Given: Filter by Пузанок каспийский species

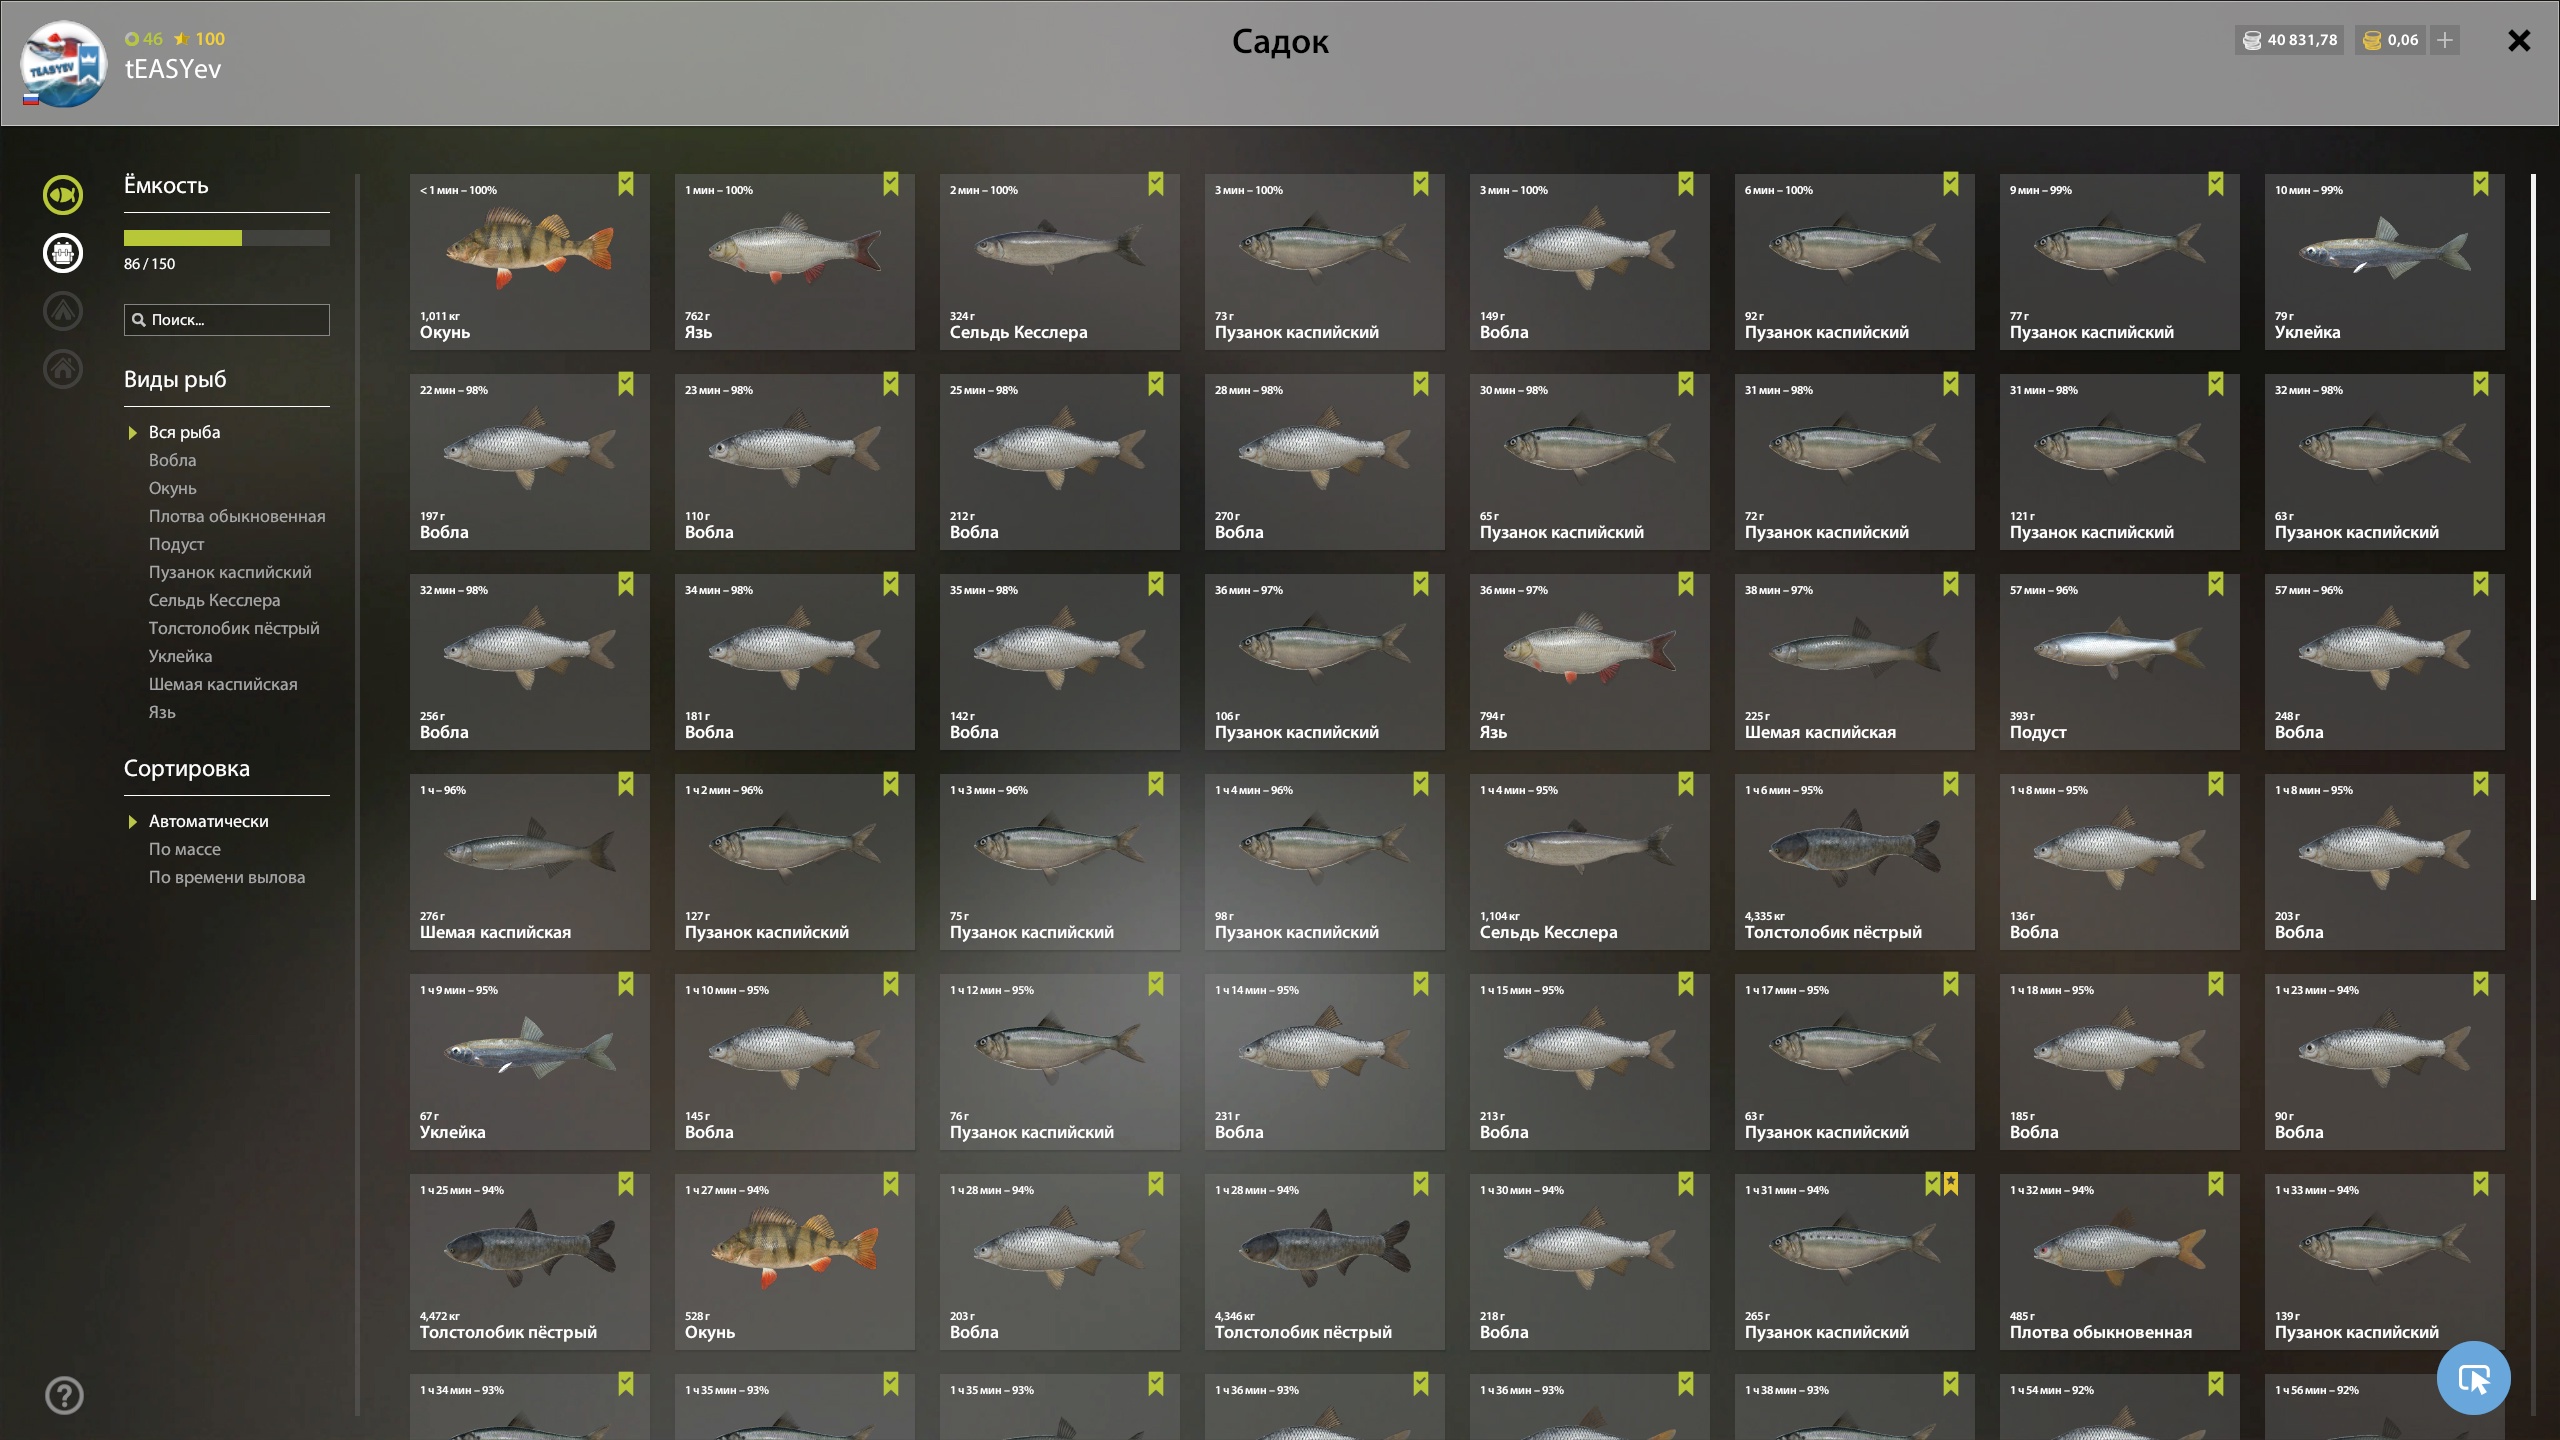Looking at the screenshot, I should (x=230, y=572).
